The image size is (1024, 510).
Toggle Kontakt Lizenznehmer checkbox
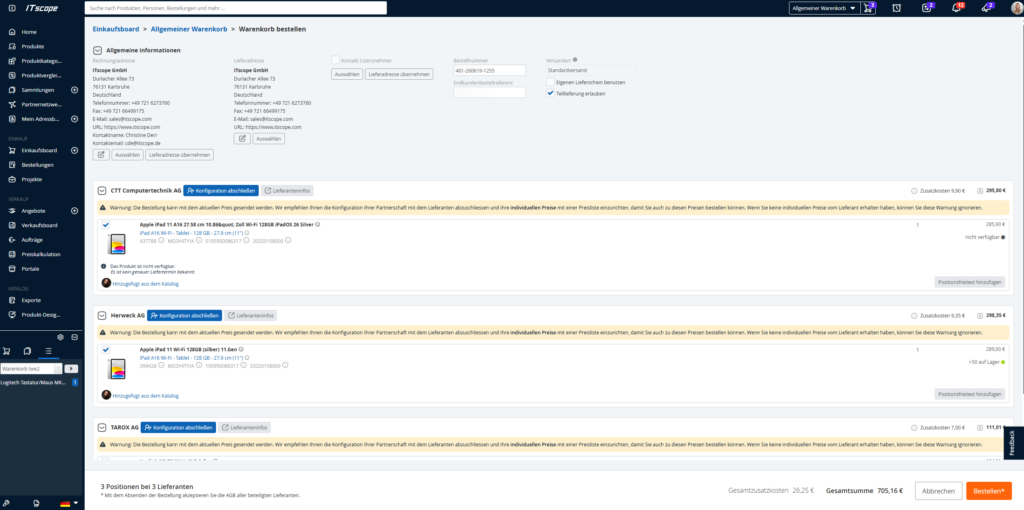[x=336, y=60]
